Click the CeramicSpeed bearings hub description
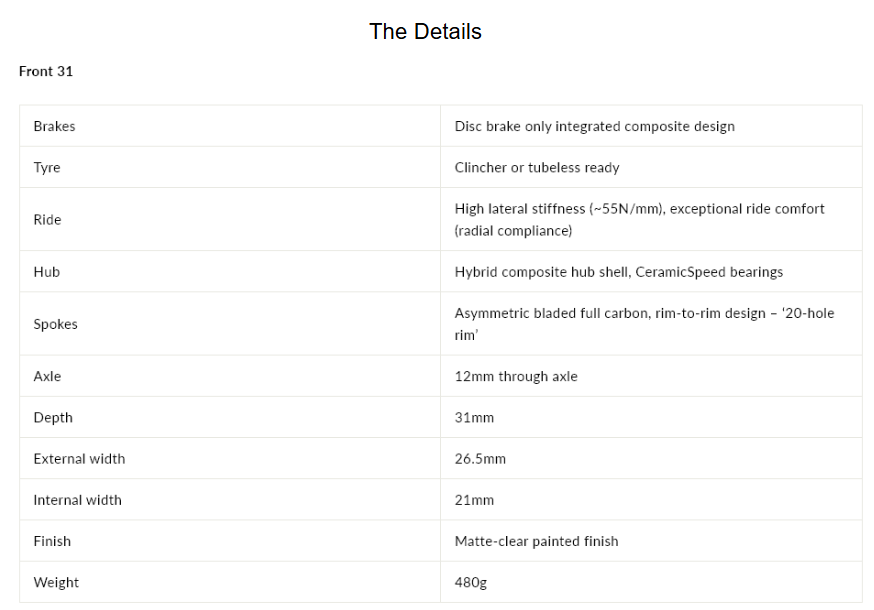 (619, 272)
